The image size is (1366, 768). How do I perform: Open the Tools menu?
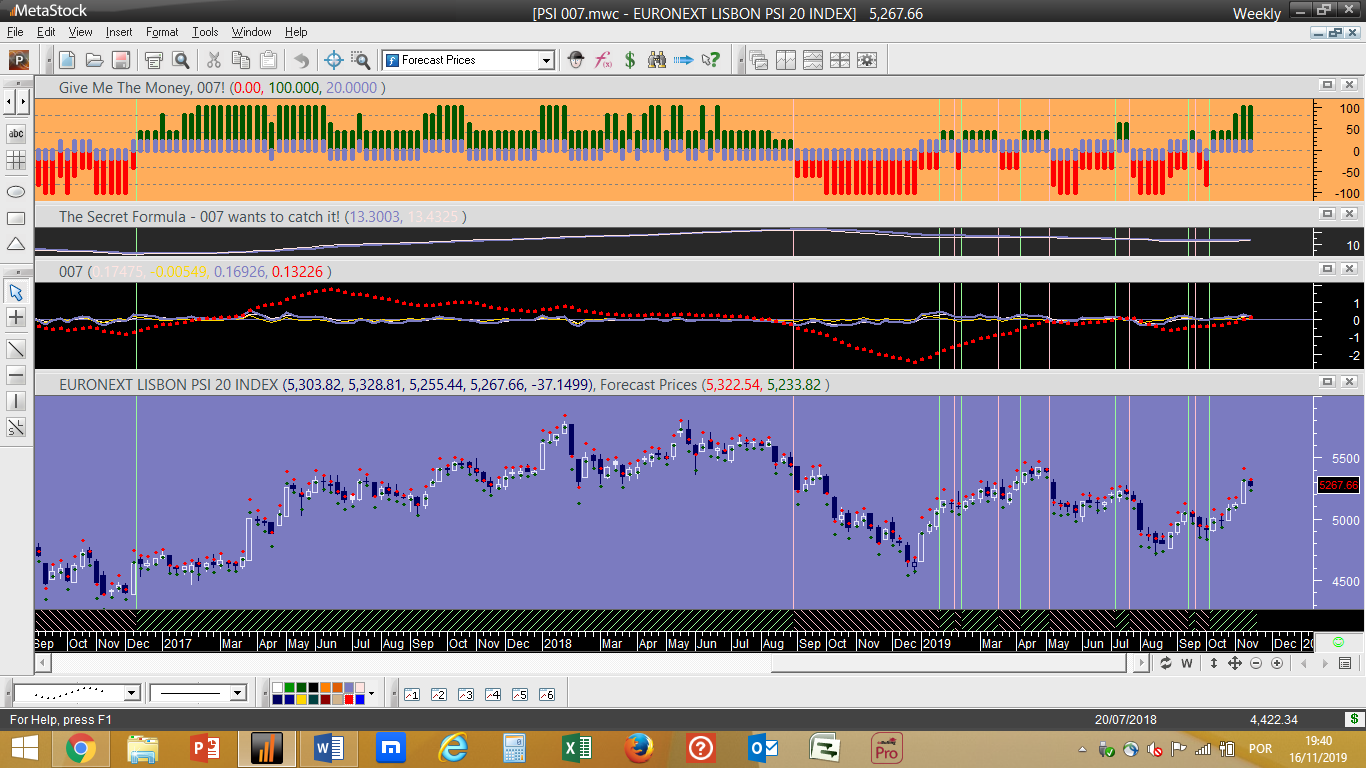(x=205, y=32)
